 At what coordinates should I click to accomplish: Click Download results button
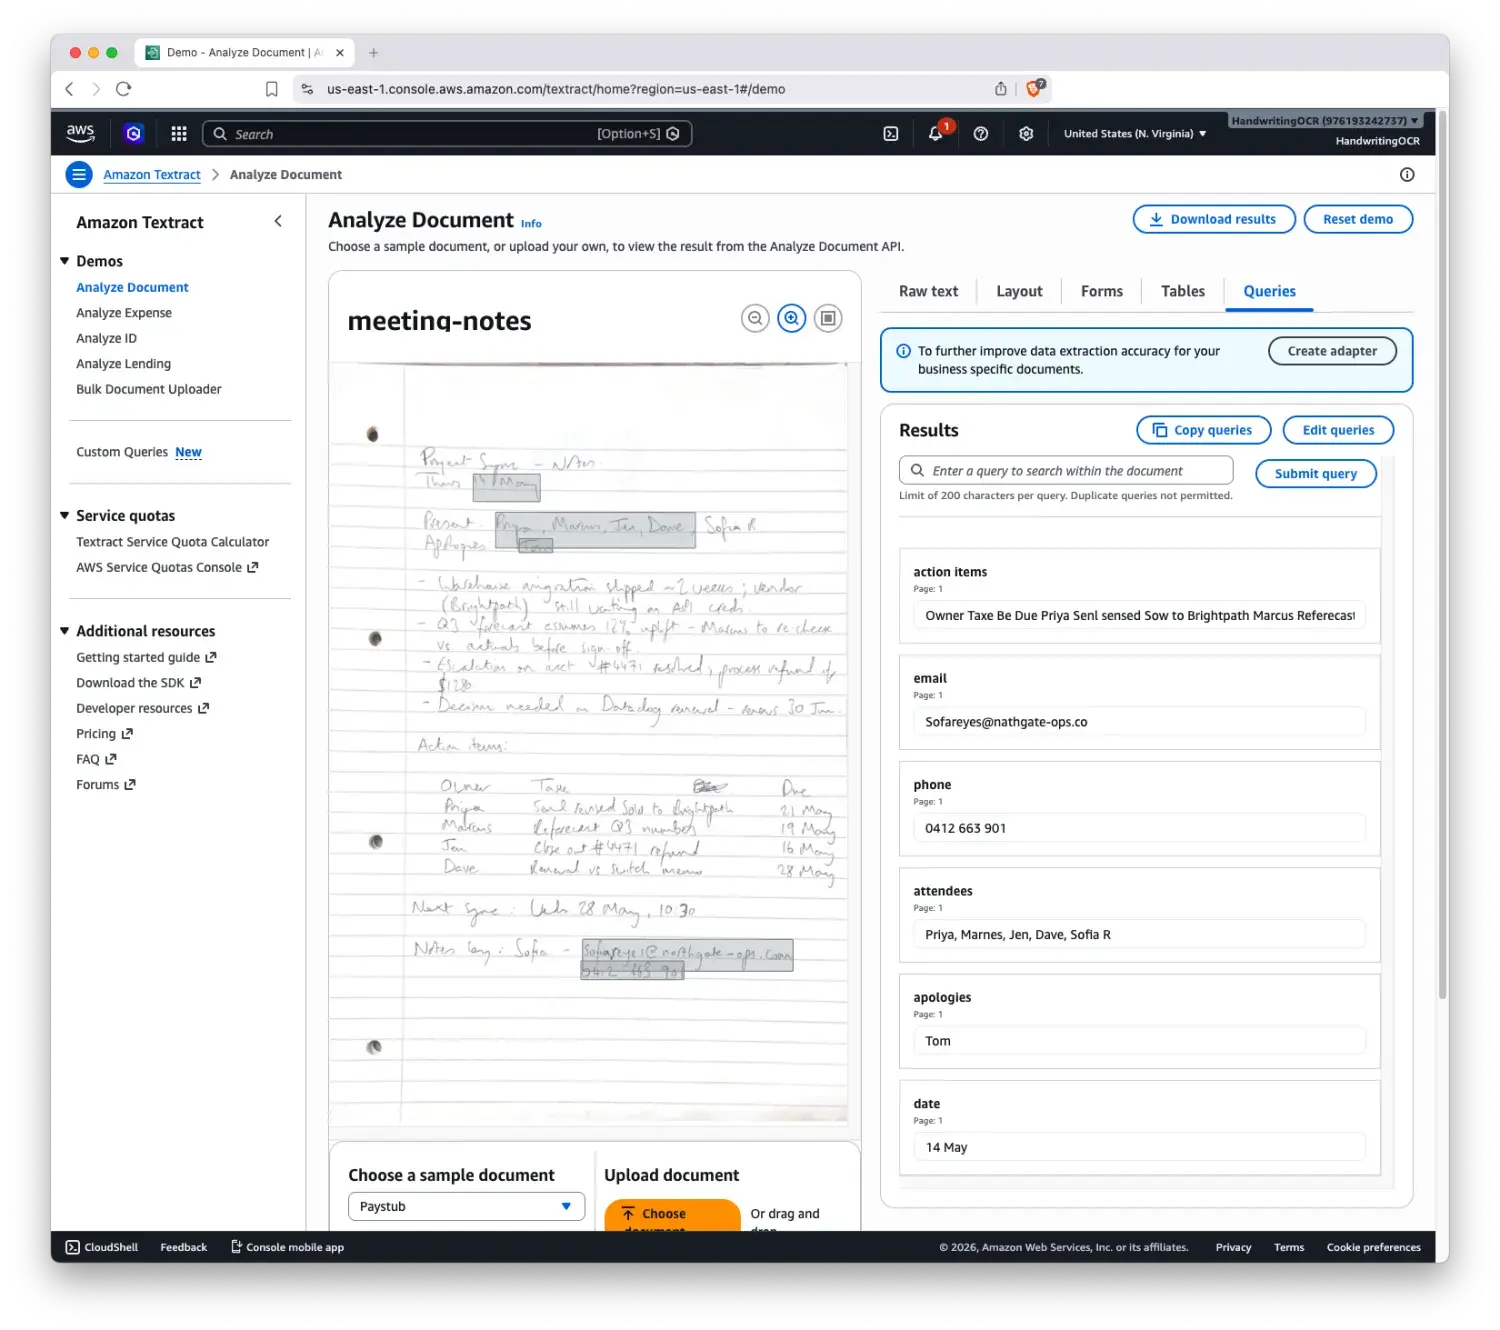click(1214, 219)
